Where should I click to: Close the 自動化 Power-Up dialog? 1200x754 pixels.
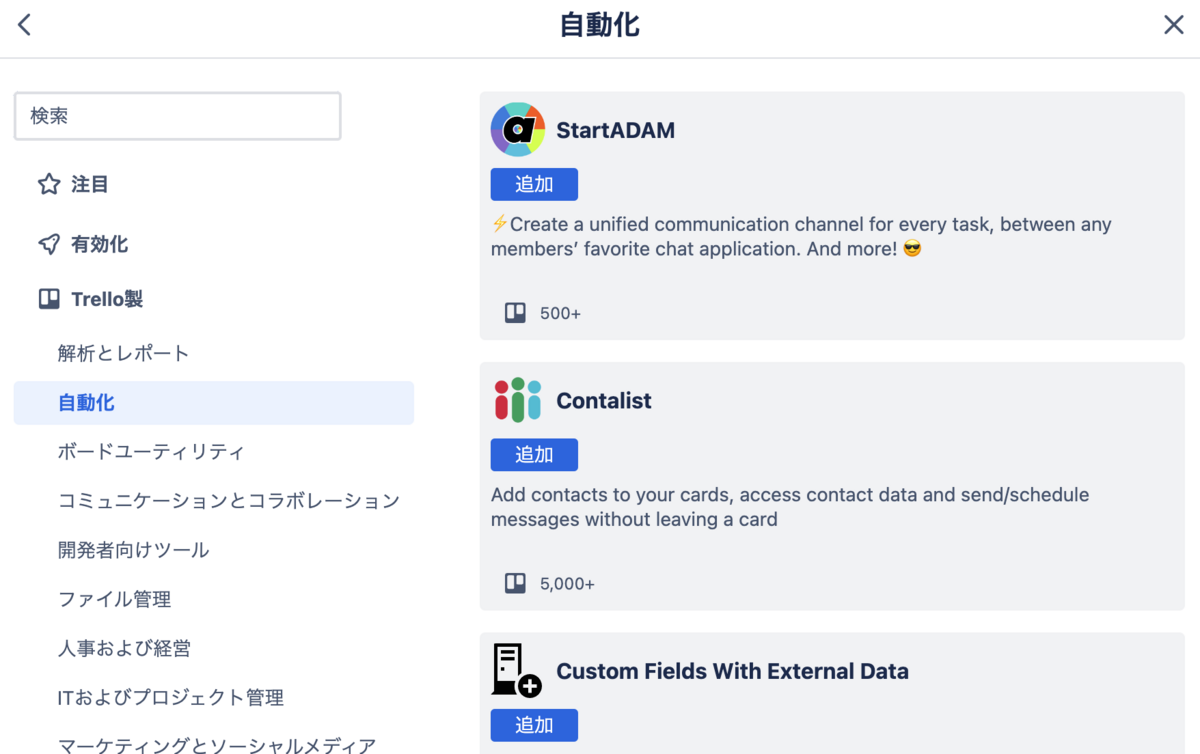(1174, 25)
